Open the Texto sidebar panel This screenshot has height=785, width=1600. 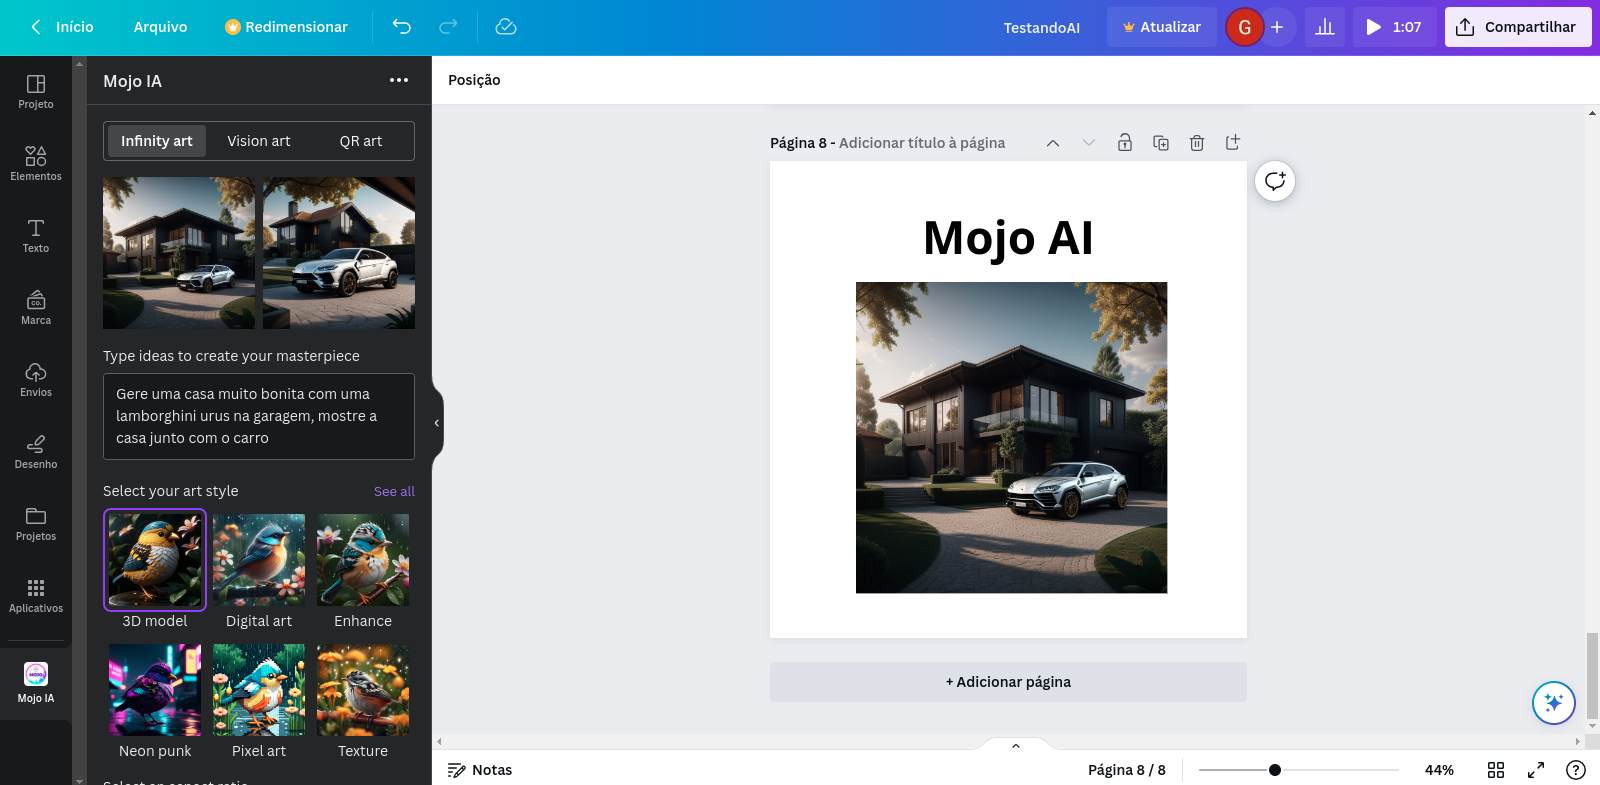tap(36, 236)
